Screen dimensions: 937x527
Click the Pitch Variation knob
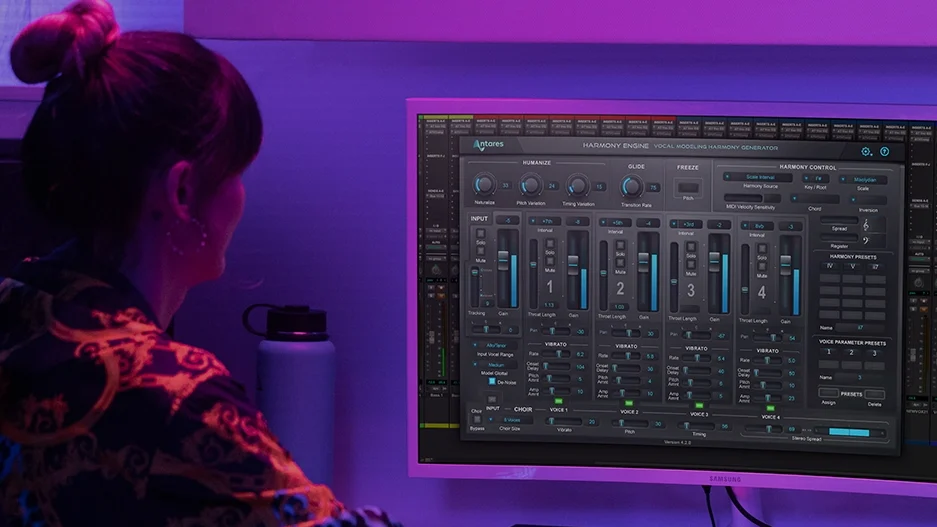[531, 184]
